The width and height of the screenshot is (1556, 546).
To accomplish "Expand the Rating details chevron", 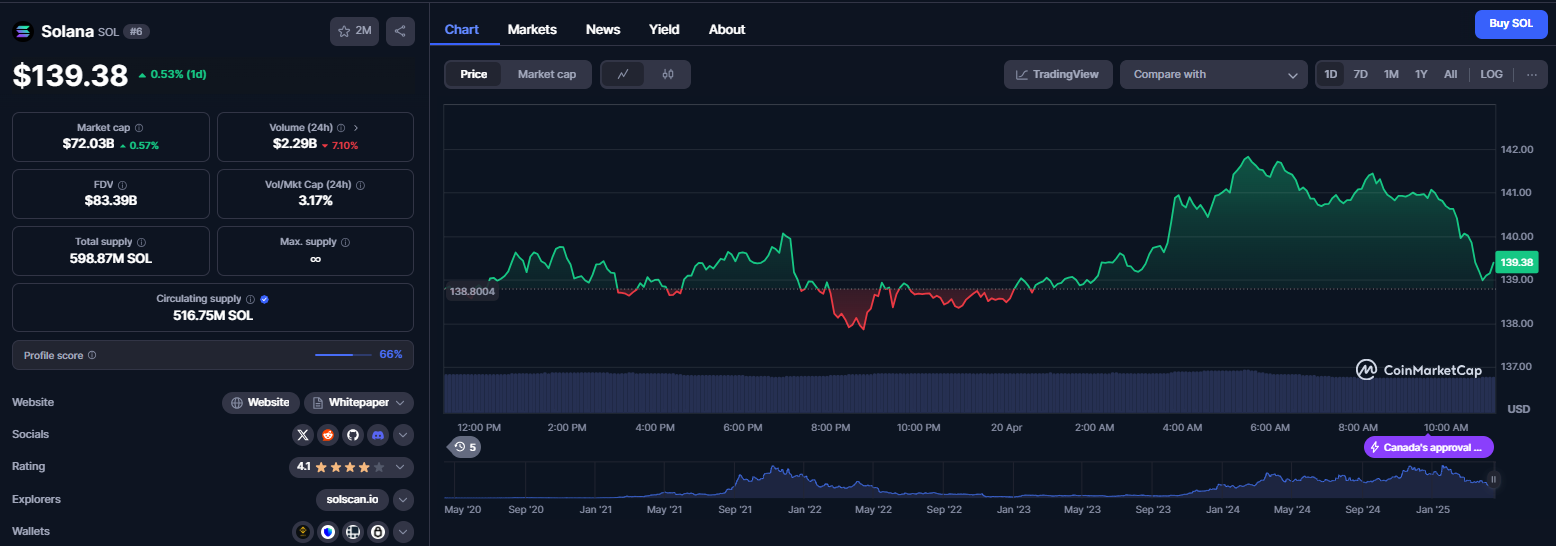I will (x=402, y=467).
